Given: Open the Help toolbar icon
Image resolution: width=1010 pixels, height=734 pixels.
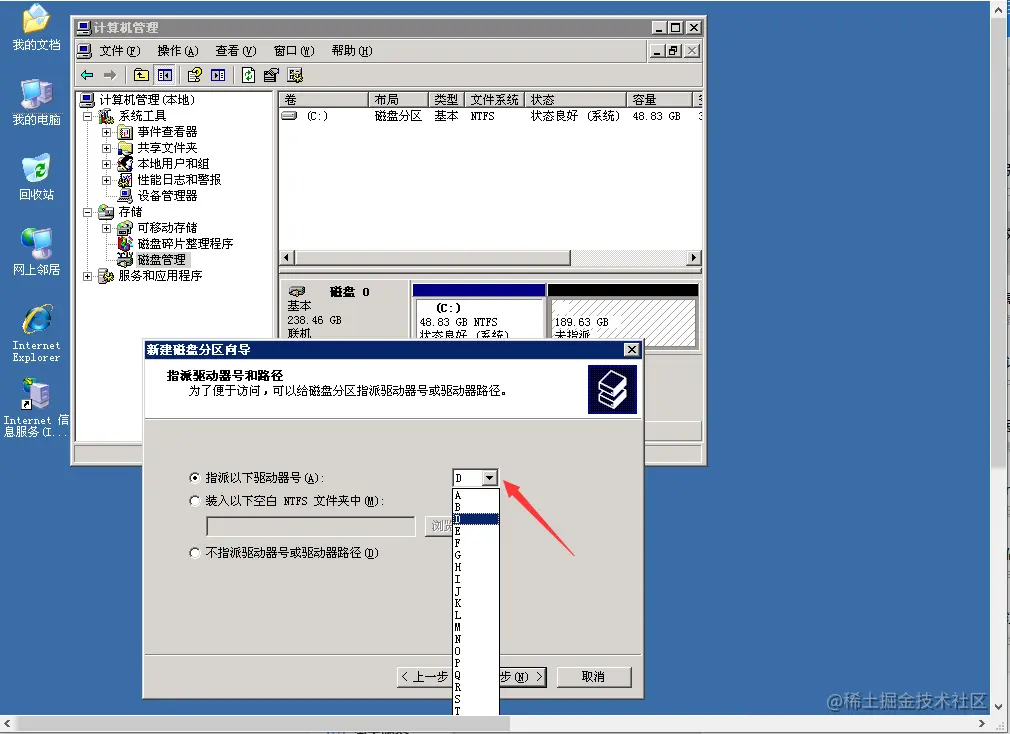Looking at the screenshot, I should click(195, 74).
